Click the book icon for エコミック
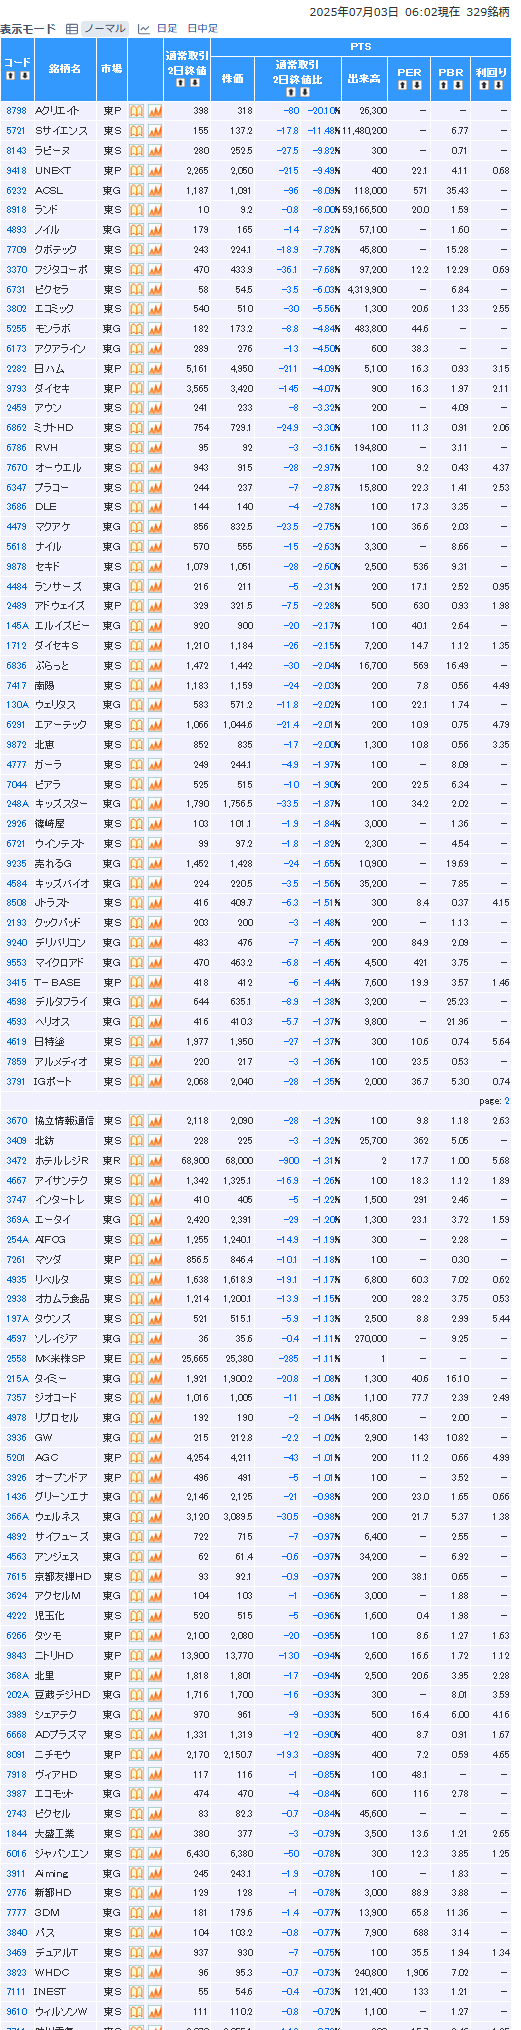Image resolution: width=521 pixels, height=2030 pixels. (x=137, y=309)
